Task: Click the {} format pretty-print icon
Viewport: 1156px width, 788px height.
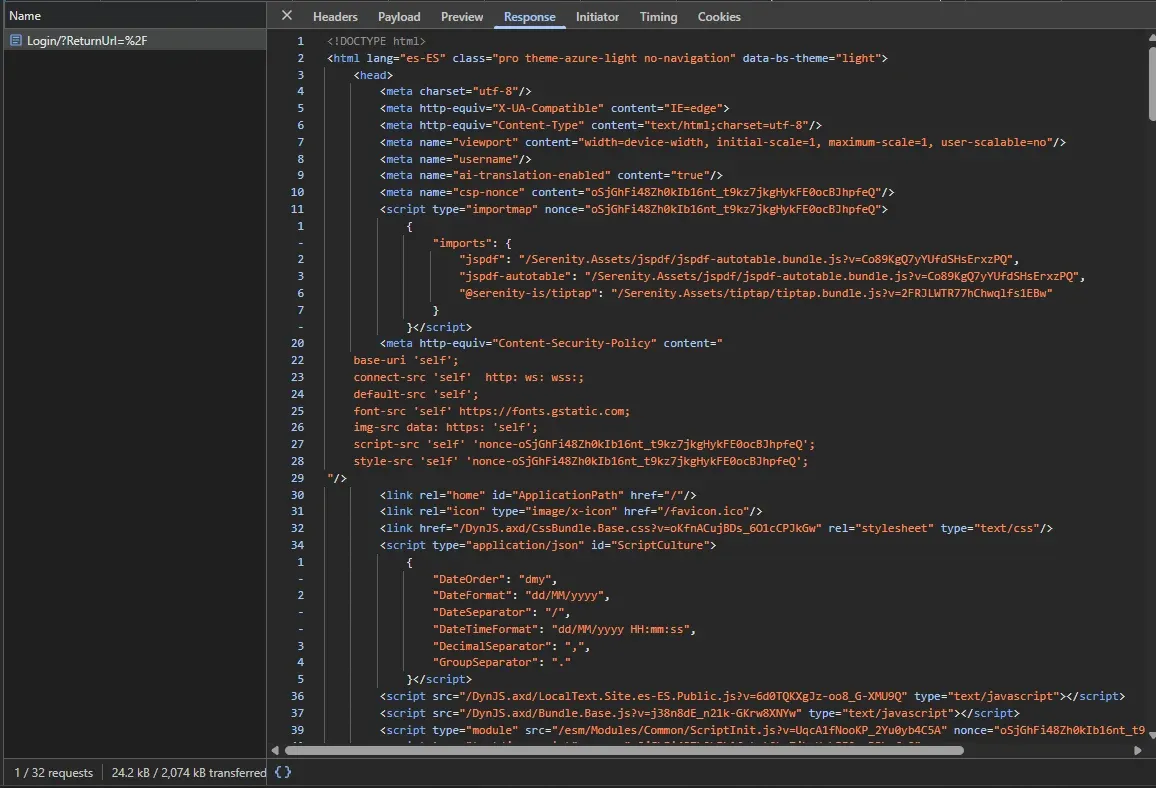Action: tap(282, 772)
